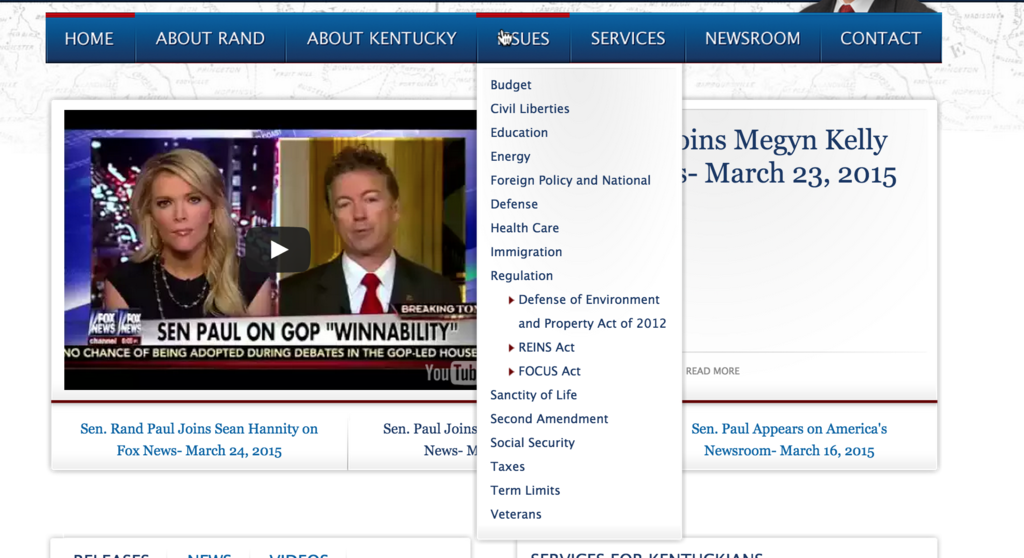Open the Taxes issue page
This screenshot has width=1024, height=558.
[507, 467]
